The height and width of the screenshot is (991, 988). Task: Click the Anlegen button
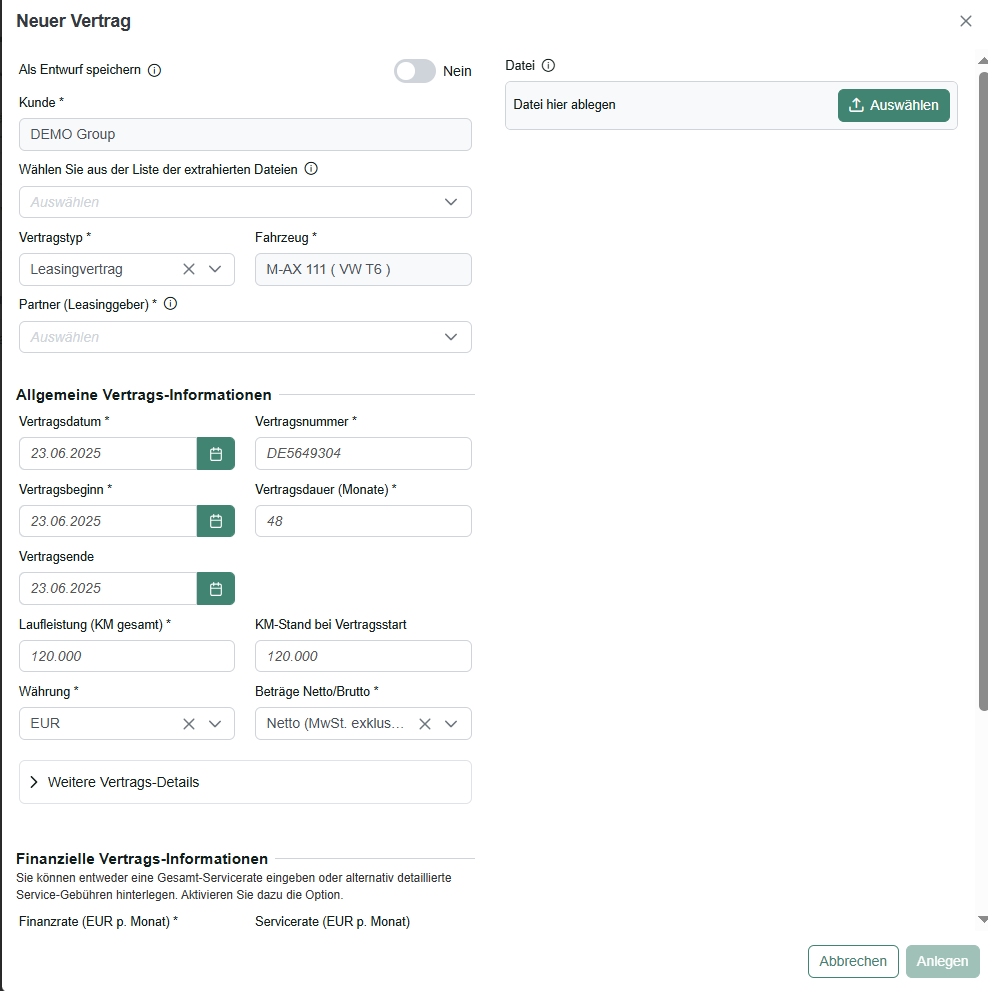click(942, 961)
